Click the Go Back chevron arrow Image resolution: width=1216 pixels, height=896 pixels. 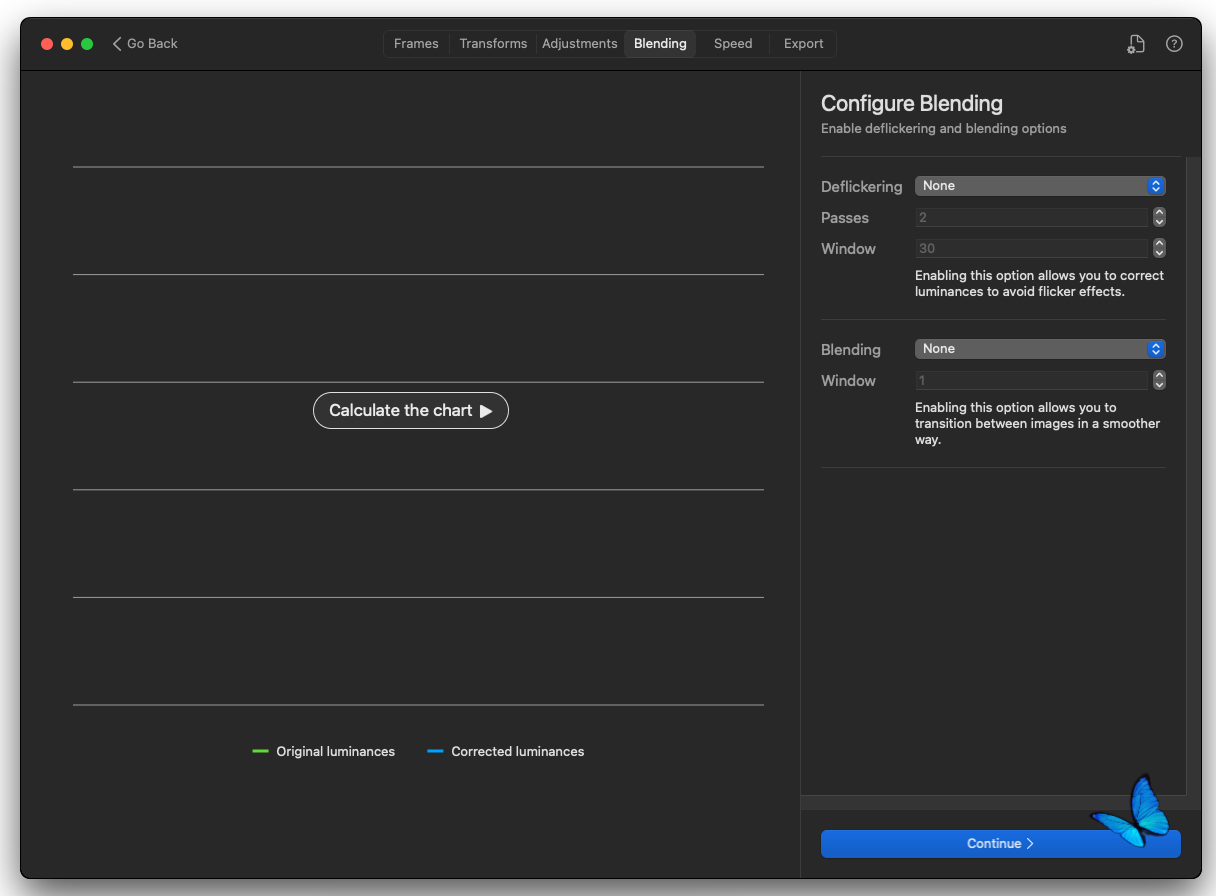[x=117, y=44]
